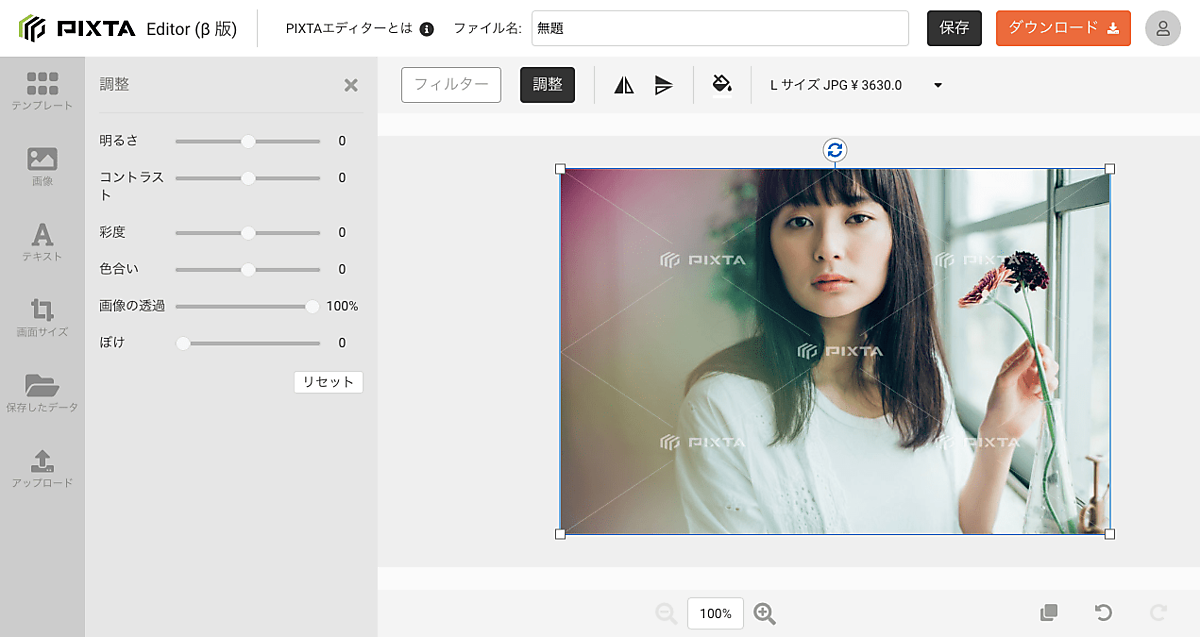Open the 画像 images panel
Screen dimensions: 1200x637
click(42, 166)
